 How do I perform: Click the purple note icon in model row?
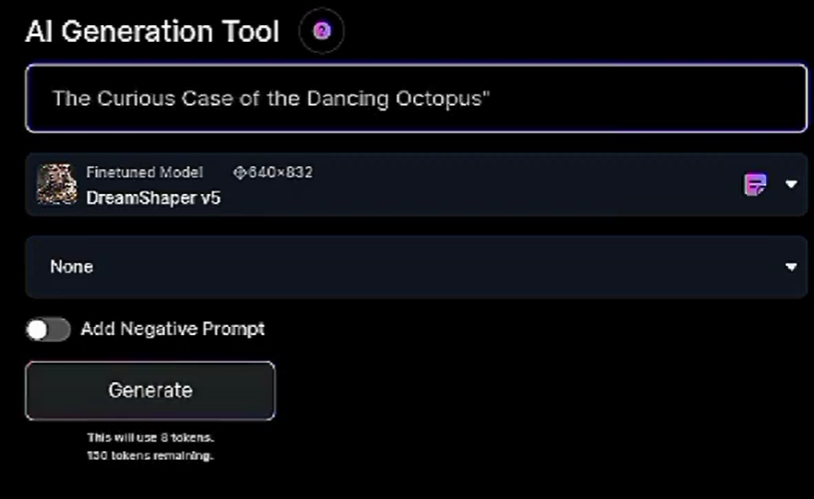pyautogui.click(x=755, y=184)
